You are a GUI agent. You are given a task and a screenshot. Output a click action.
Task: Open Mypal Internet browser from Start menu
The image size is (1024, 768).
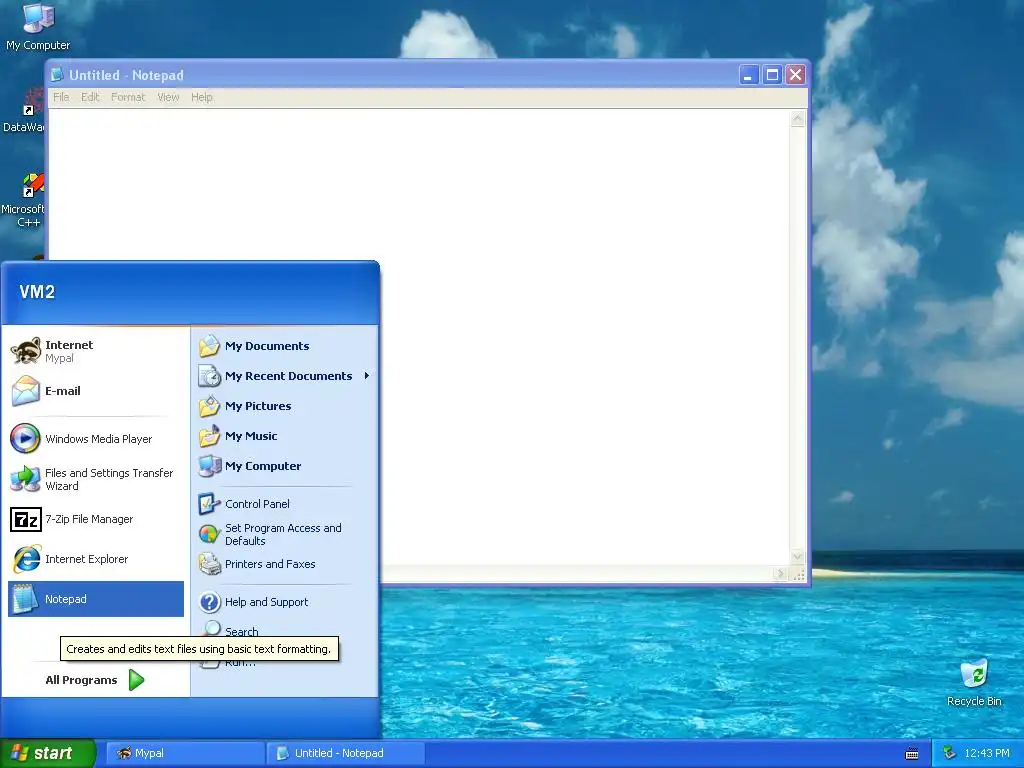96,351
